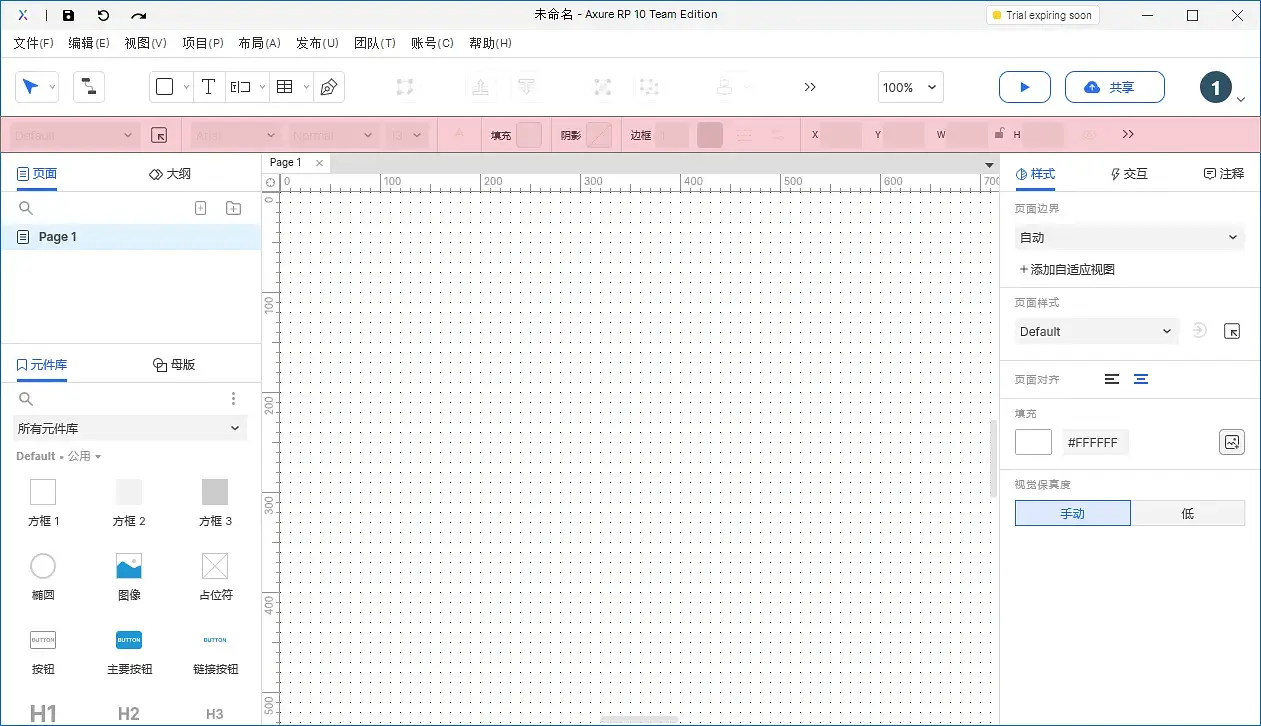Viewport: 1261px width, 726px height.
Task: Pick the table tool from toolbar
Action: pyautogui.click(x=283, y=87)
